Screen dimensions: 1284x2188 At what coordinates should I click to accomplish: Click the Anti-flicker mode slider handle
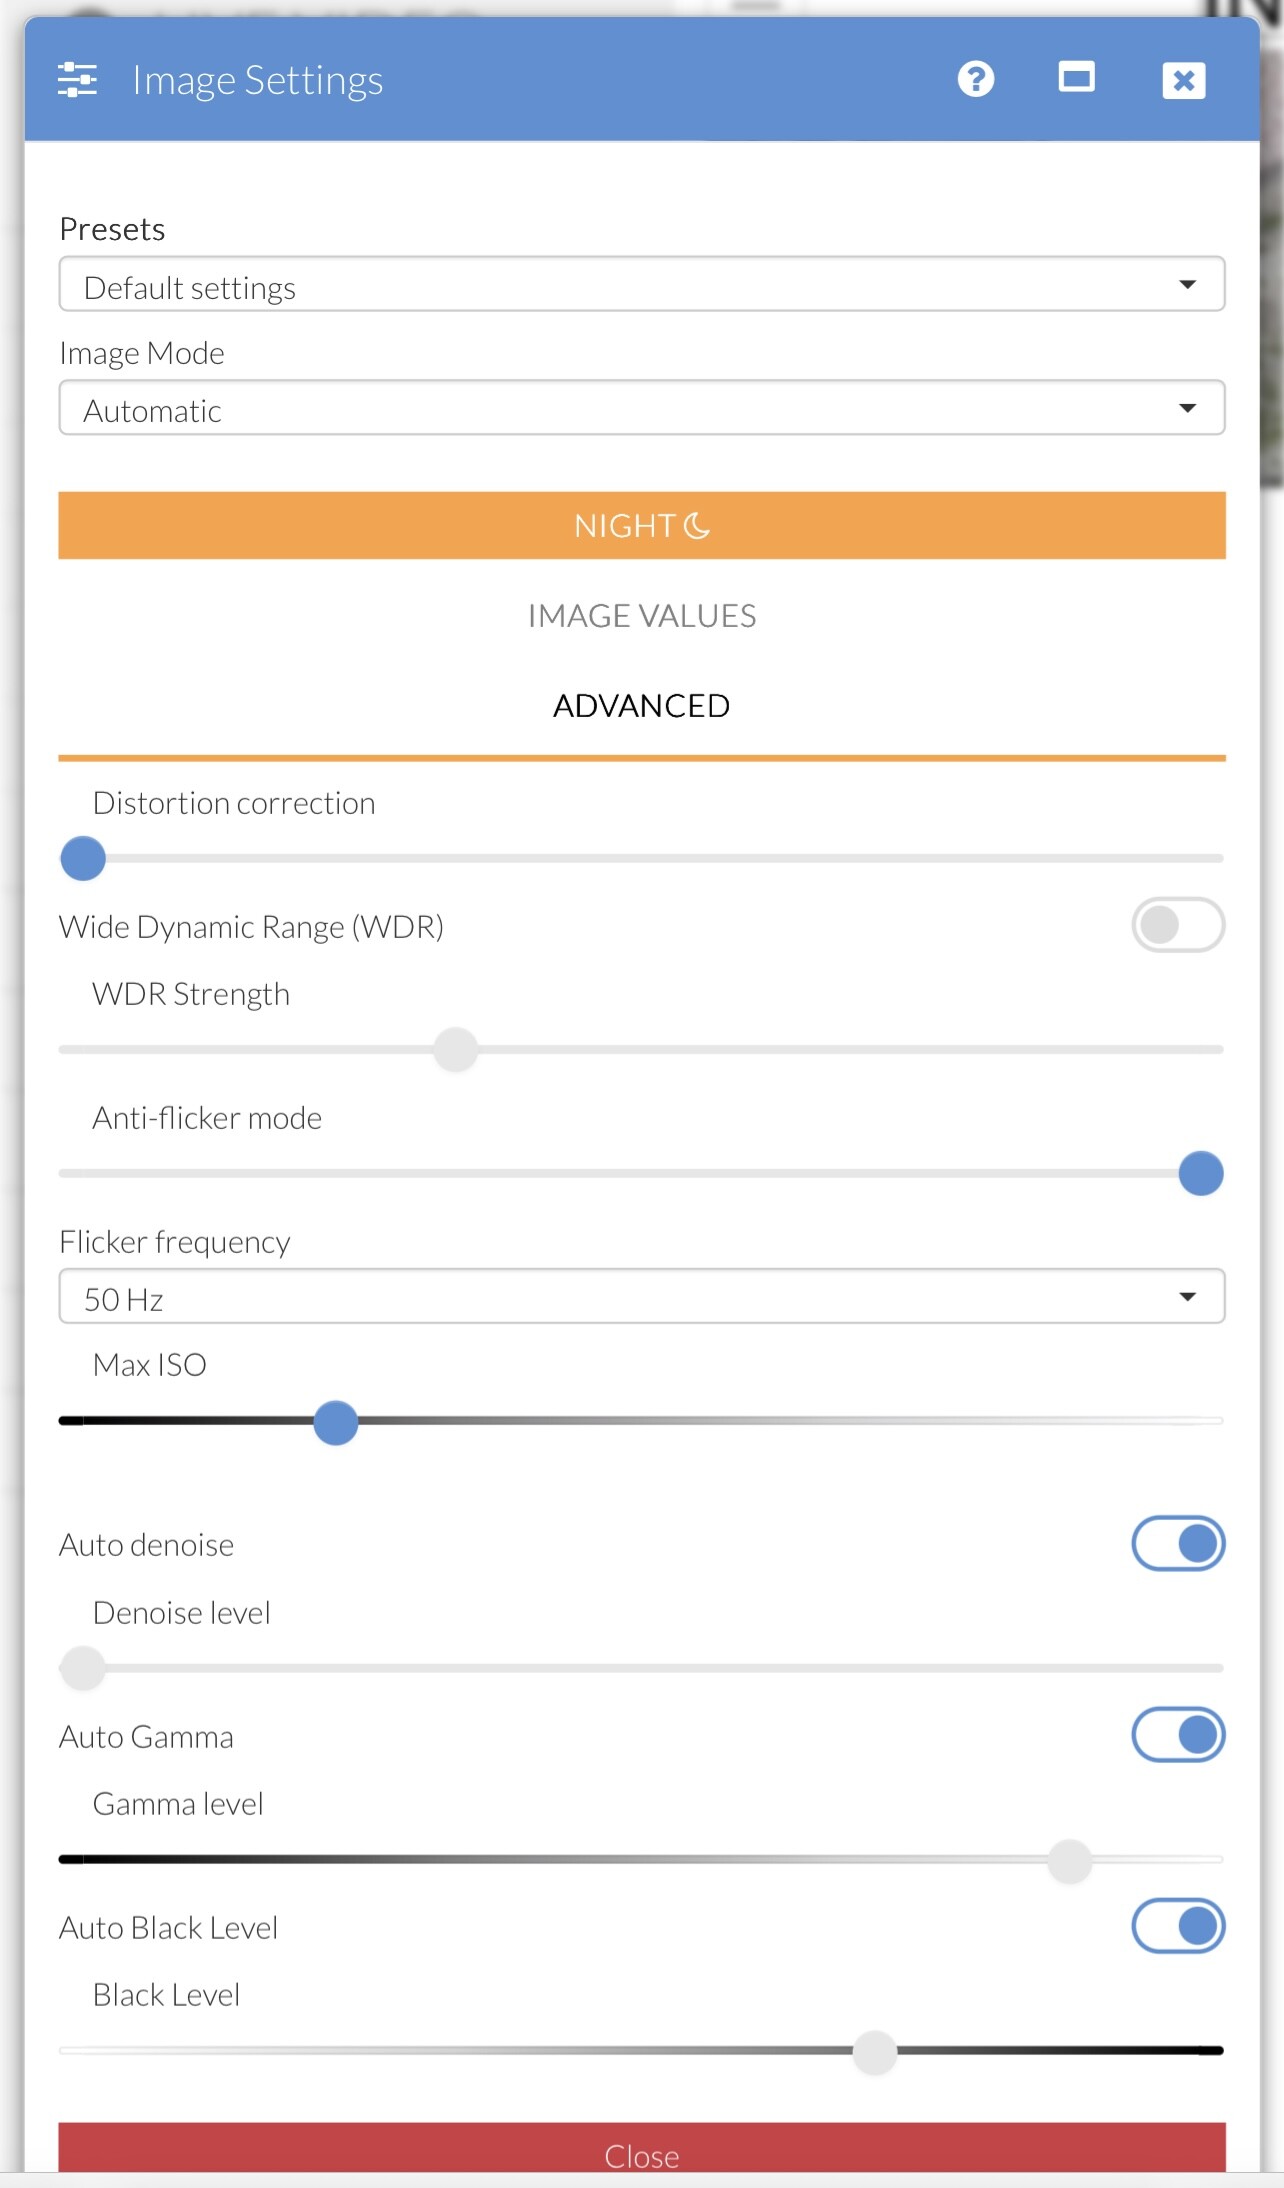1201,1173
